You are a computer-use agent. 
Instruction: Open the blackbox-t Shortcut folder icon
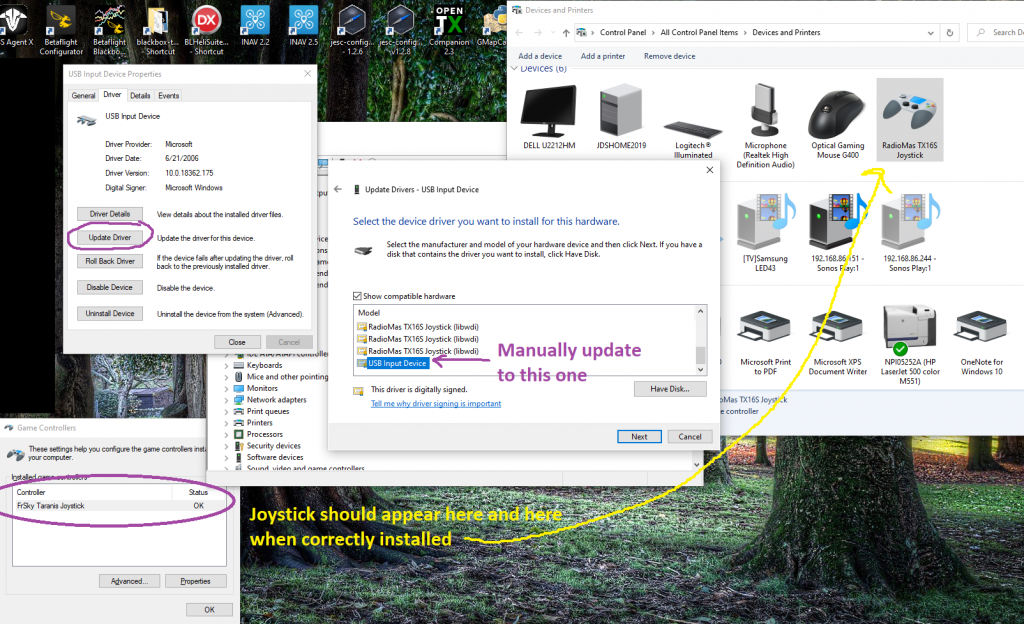pos(157,30)
